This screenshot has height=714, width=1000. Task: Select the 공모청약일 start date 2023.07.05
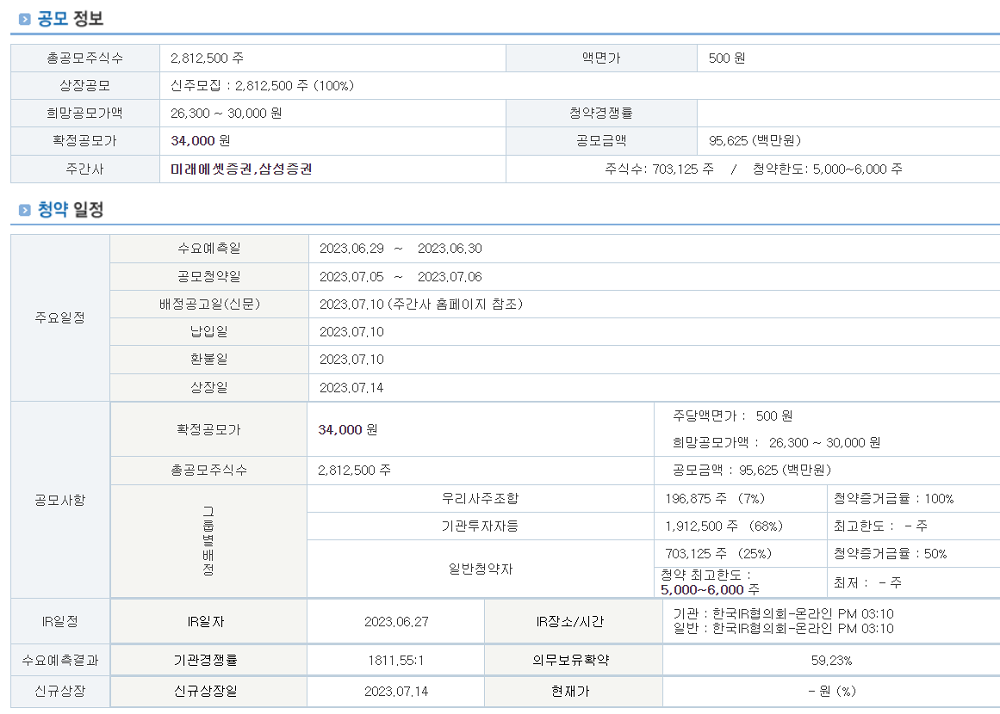[x=351, y=277]
